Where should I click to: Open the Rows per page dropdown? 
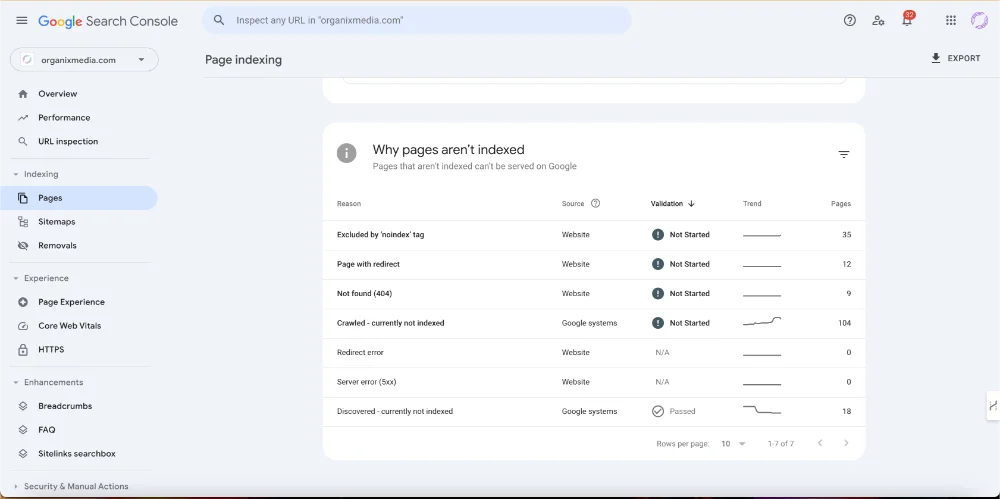pos(733,443)
